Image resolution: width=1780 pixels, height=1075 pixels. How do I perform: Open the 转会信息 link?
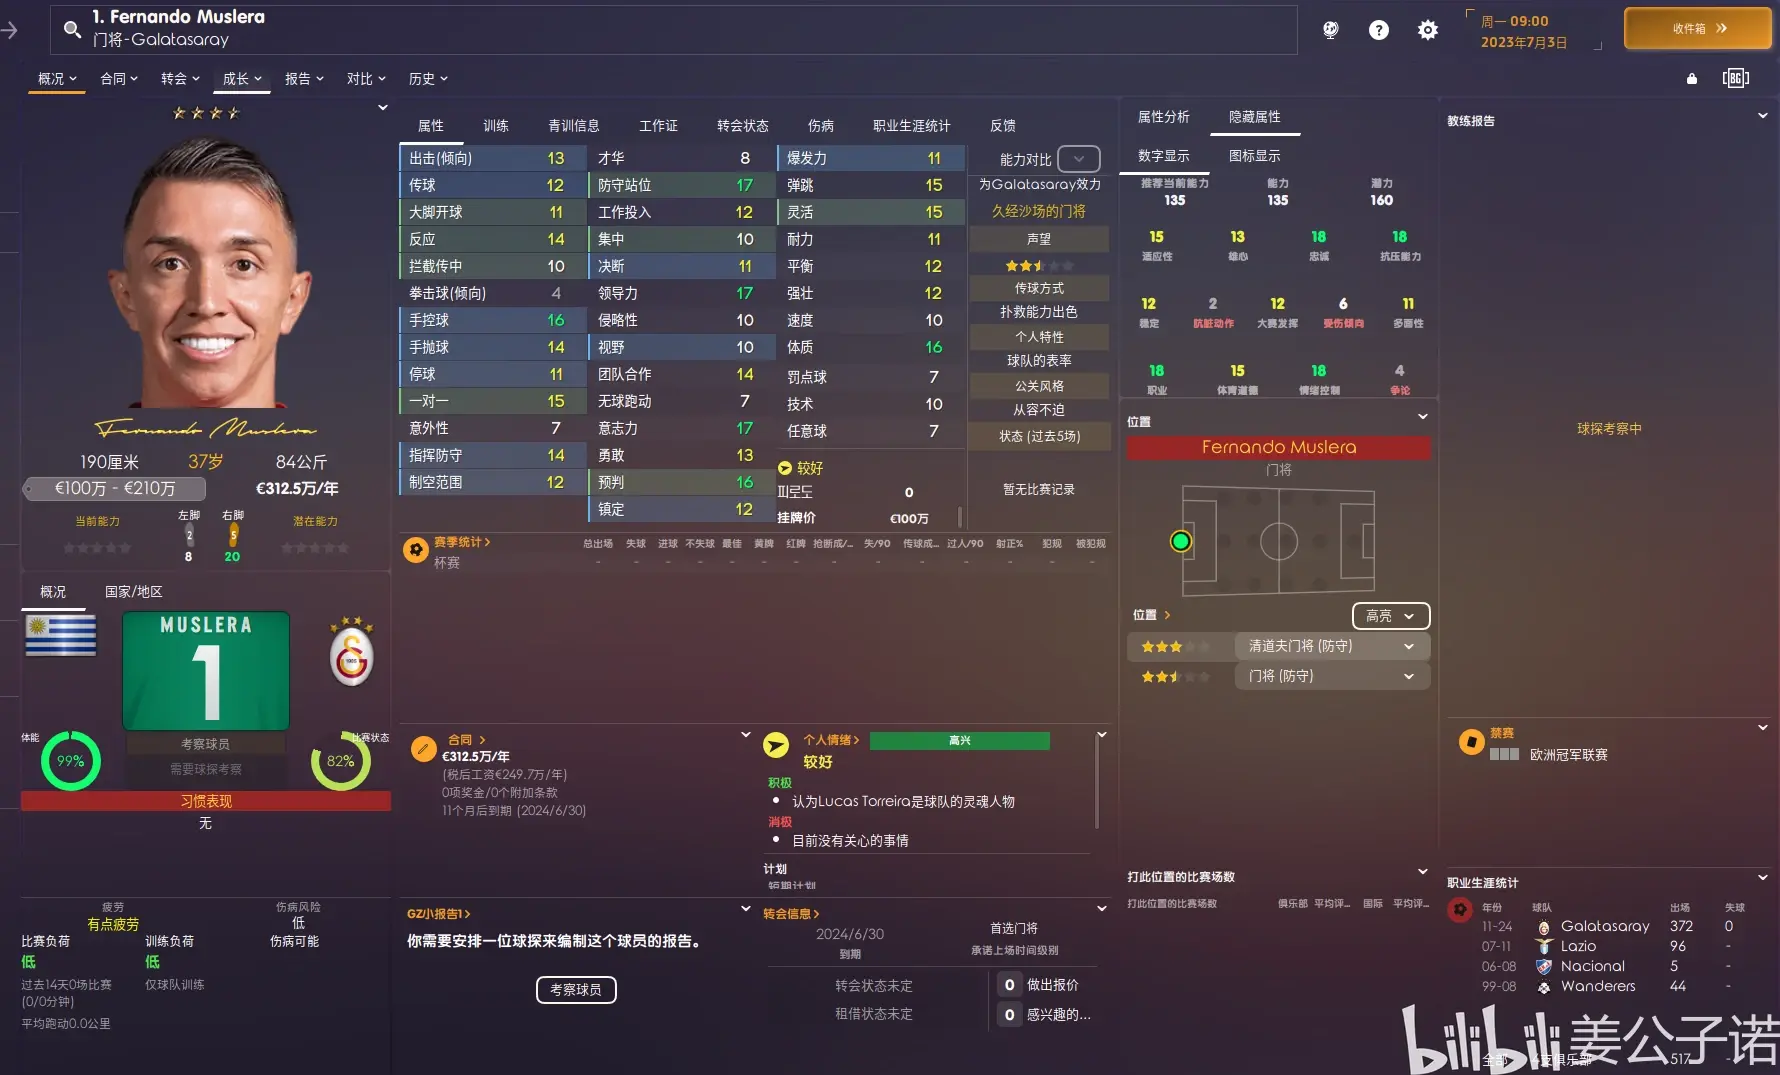point(791,914)
